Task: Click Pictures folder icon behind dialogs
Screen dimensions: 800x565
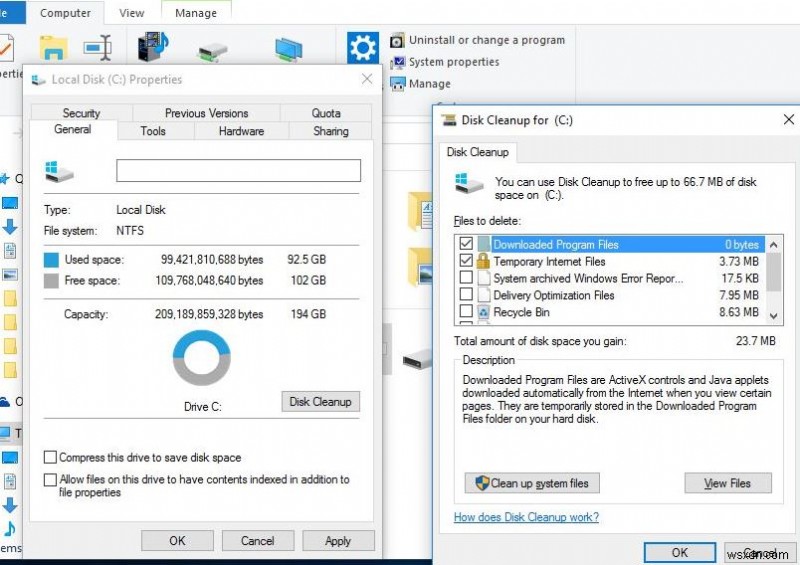Action: [x=420, y=267]
